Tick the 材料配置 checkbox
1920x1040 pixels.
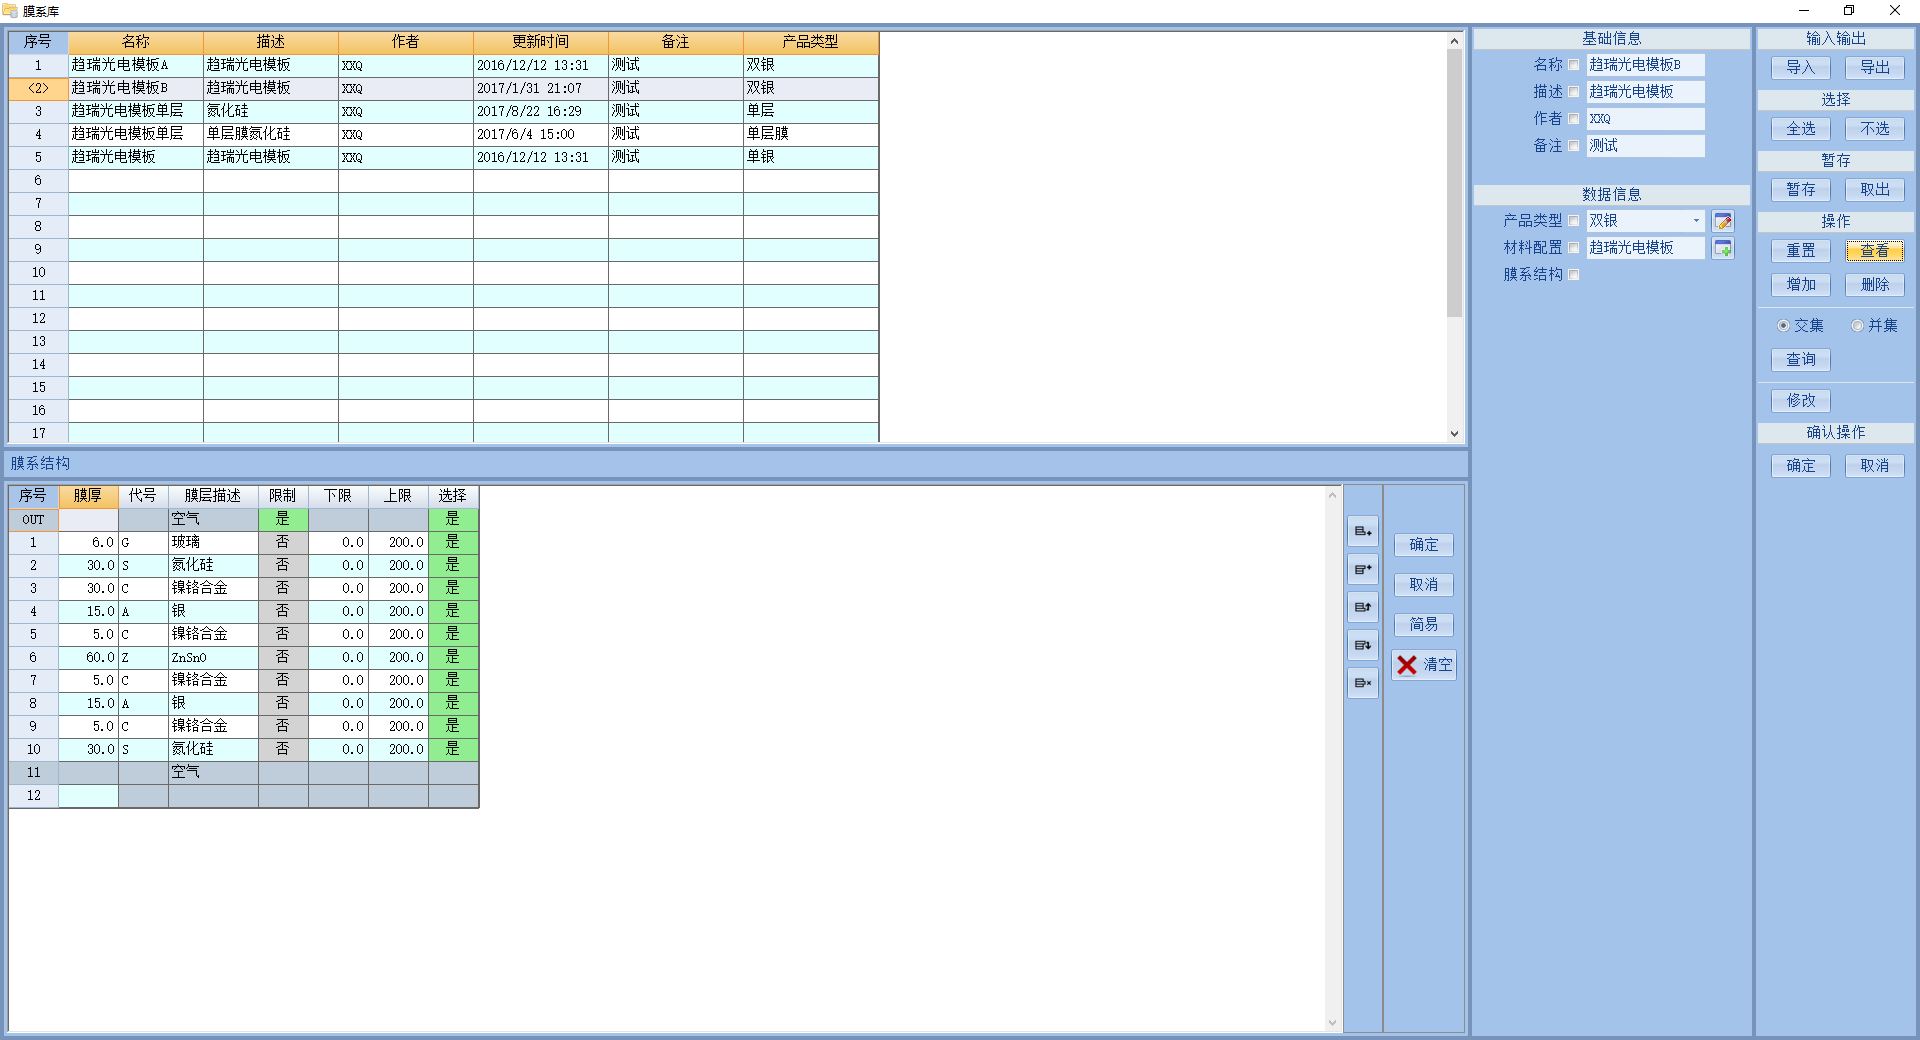(x=1574, y=248)
